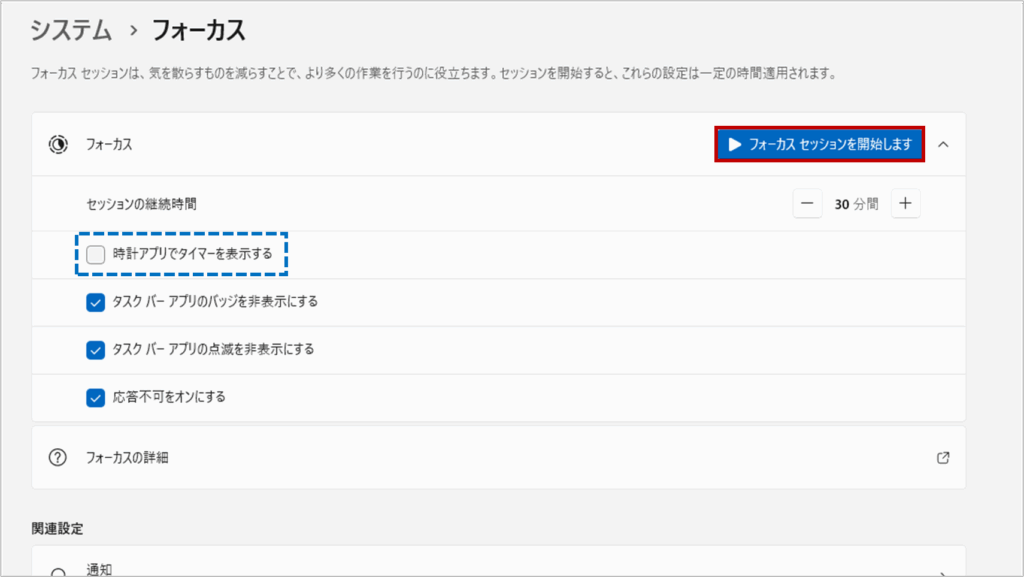Click the focus timer icon beside フォーカス
This screenshot has height=577, width=1024.
click(x=58, y=144)
